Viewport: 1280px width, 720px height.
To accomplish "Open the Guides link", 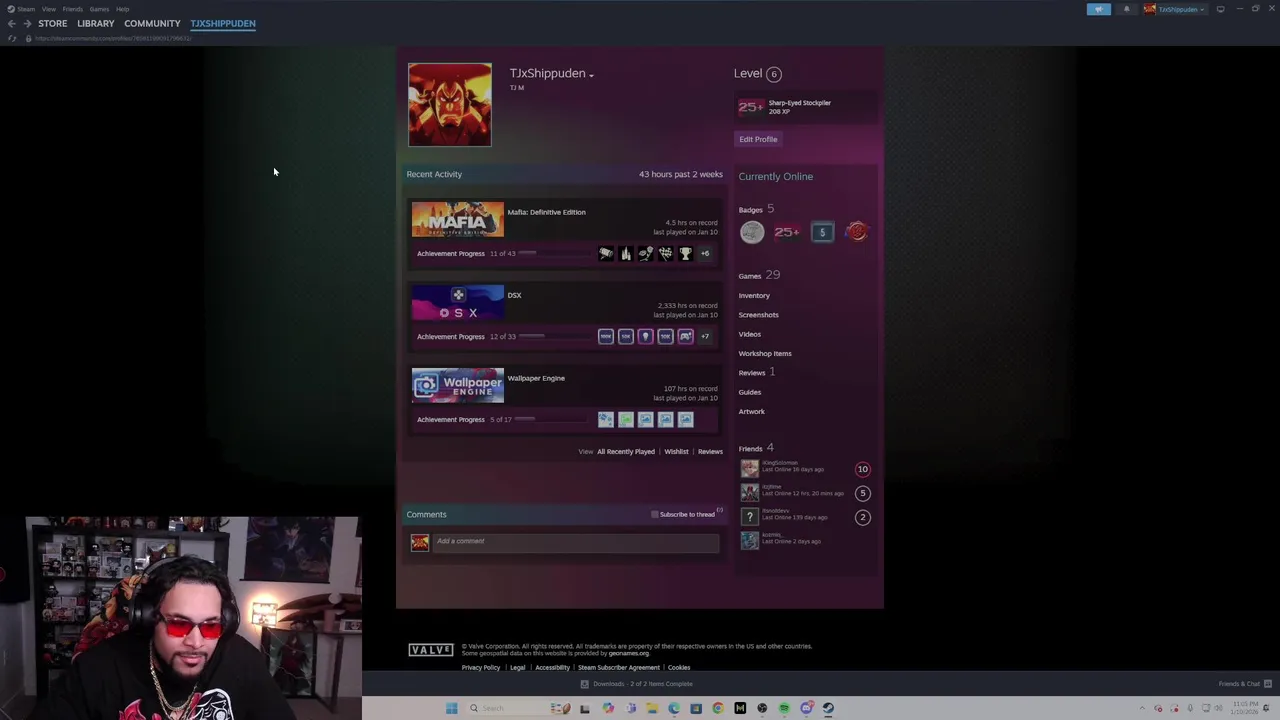I will (x=749, y=392).
